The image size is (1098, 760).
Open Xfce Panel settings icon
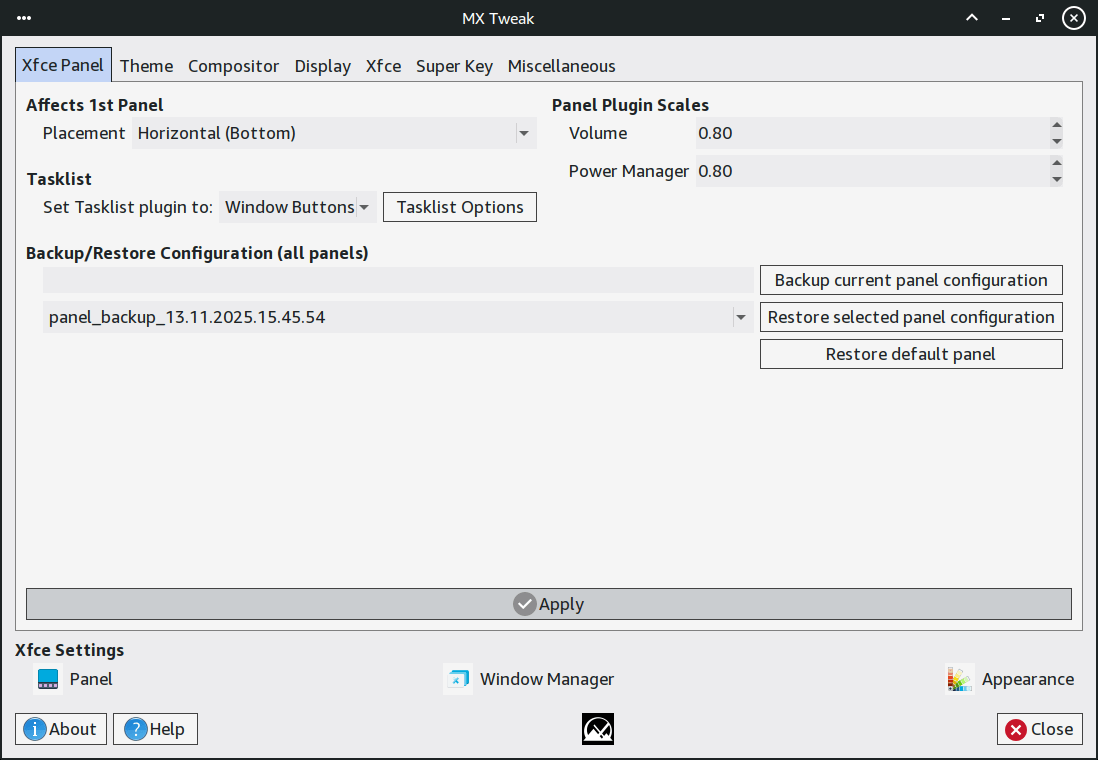tap(48, 679)
